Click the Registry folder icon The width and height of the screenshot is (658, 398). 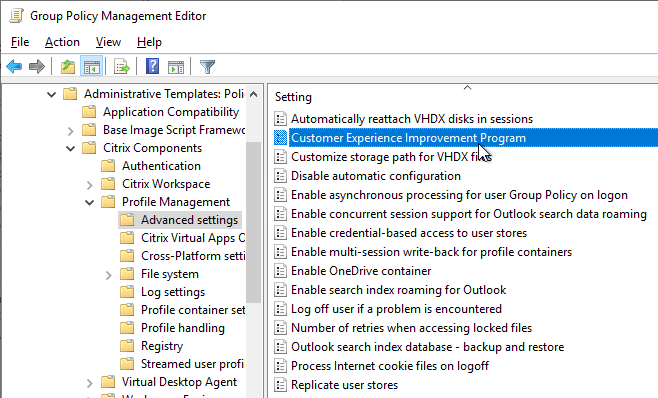click(x=127, y=346)
